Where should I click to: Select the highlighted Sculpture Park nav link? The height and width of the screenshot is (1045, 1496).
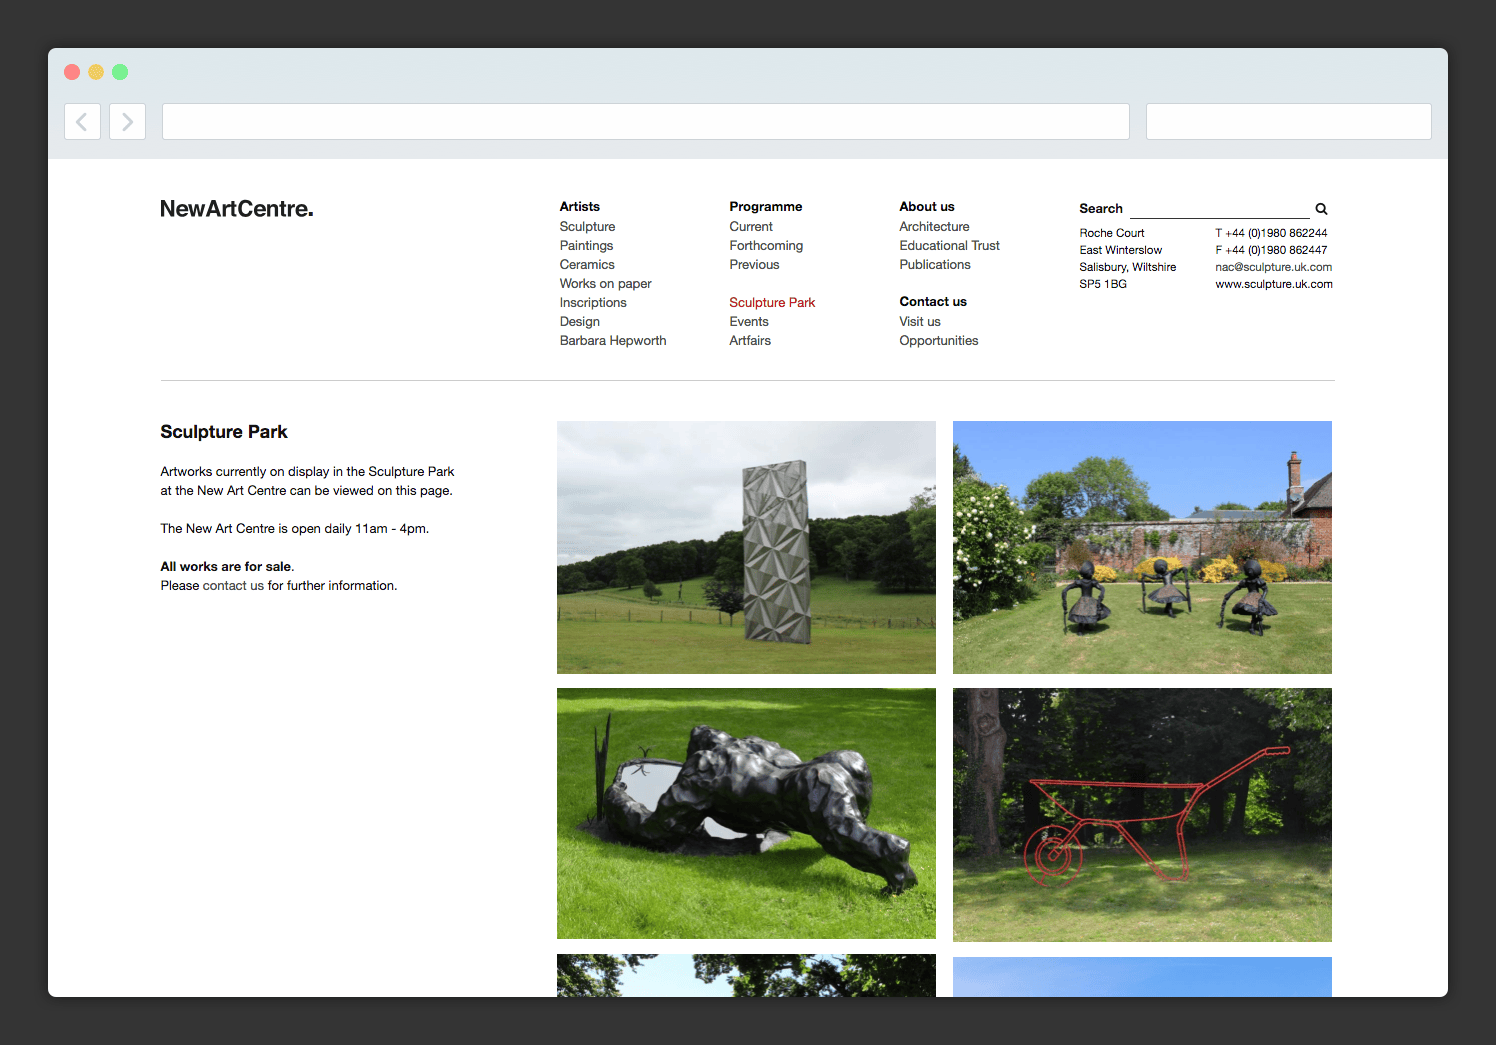point(772,303)
